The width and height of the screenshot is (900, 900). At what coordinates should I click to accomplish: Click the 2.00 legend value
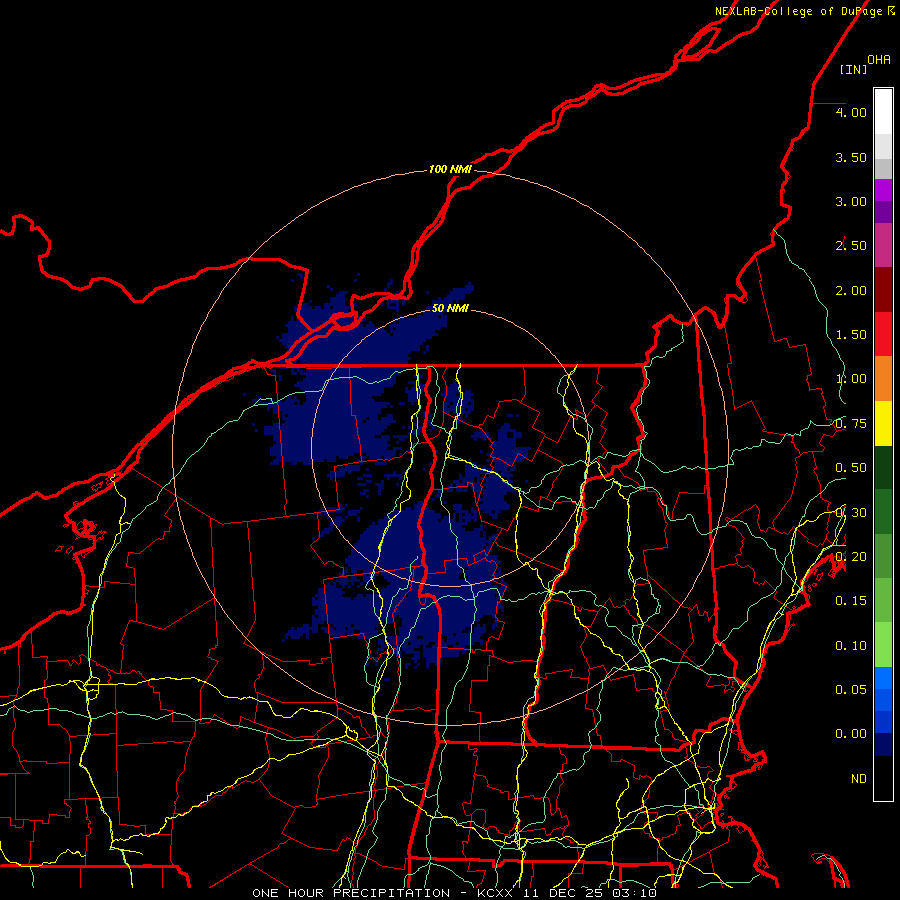(x=851, y=290)
